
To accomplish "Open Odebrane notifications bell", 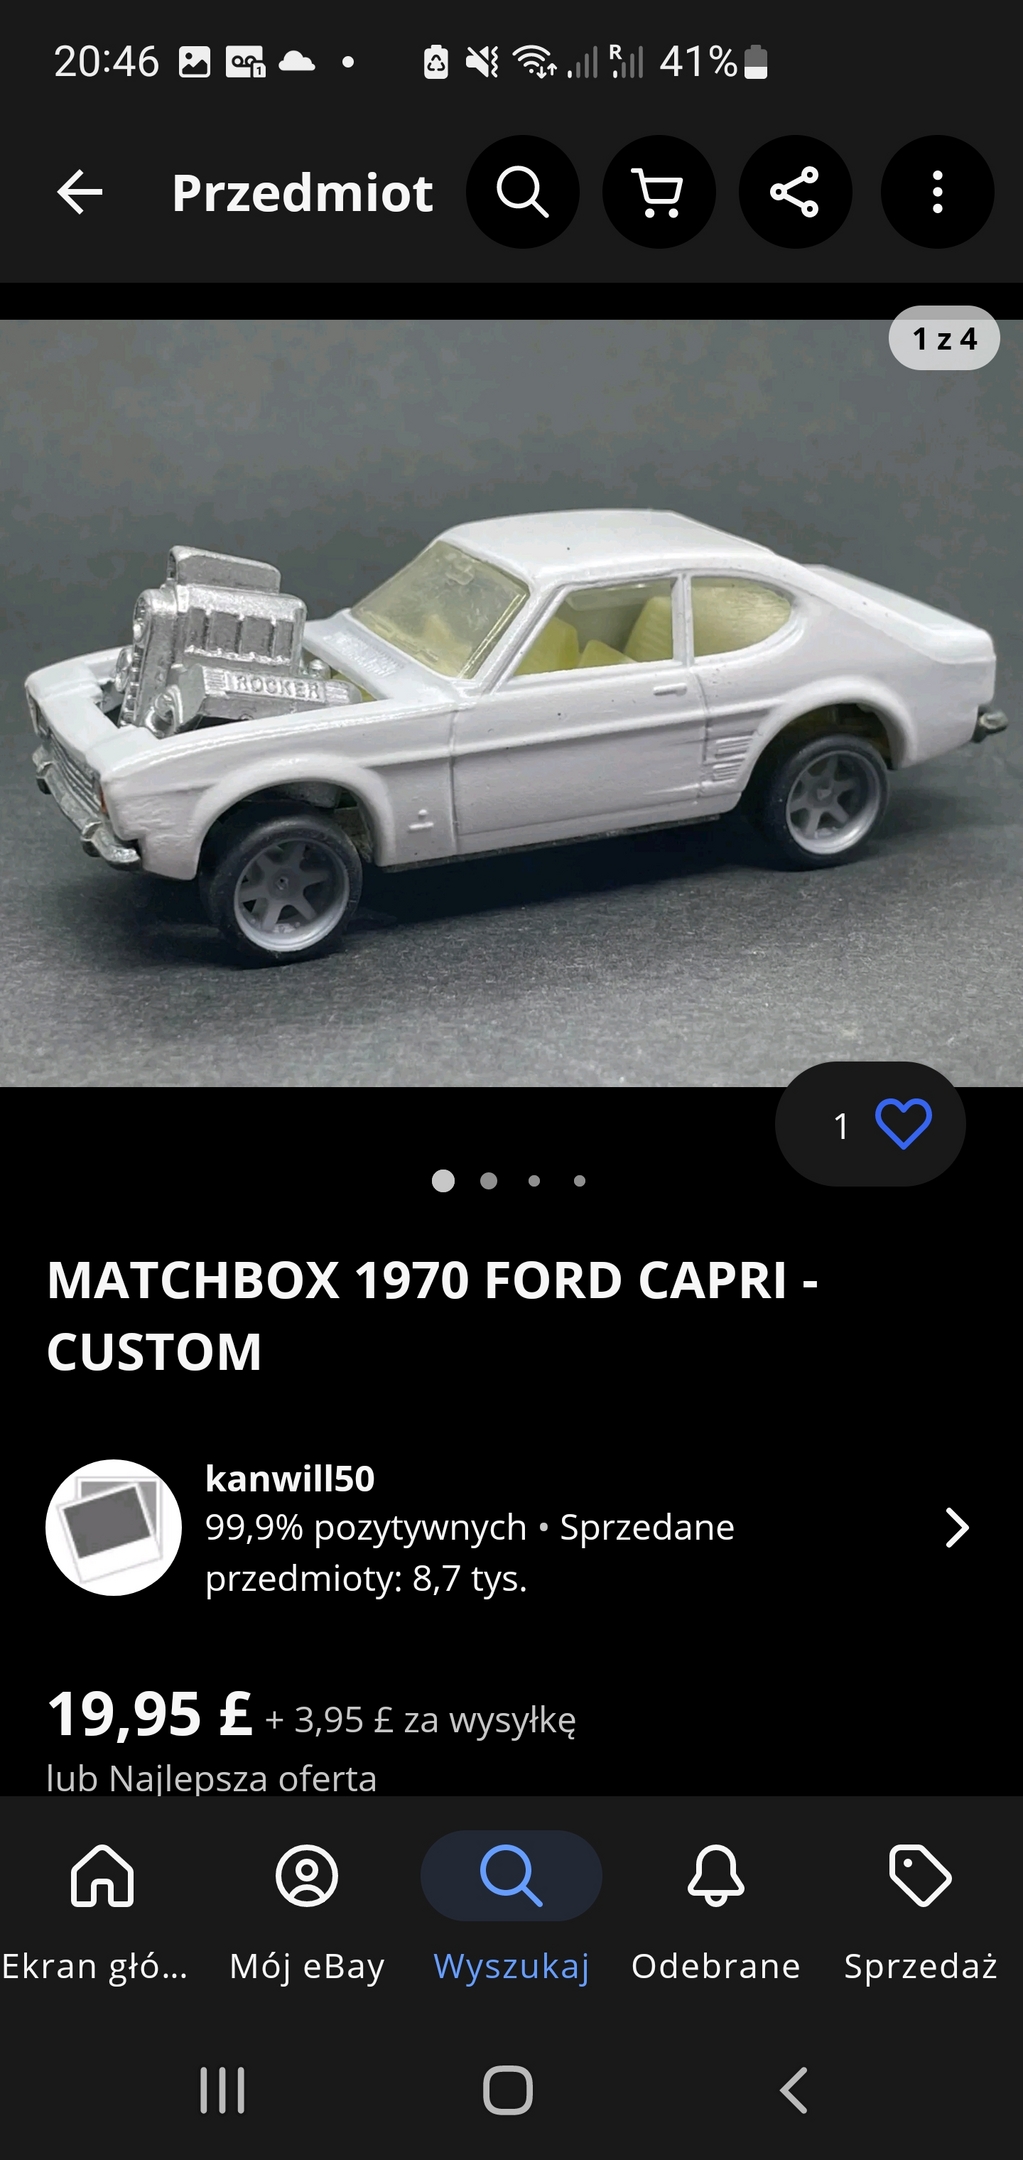I will pyautogui.click(x=716, y=1910).
